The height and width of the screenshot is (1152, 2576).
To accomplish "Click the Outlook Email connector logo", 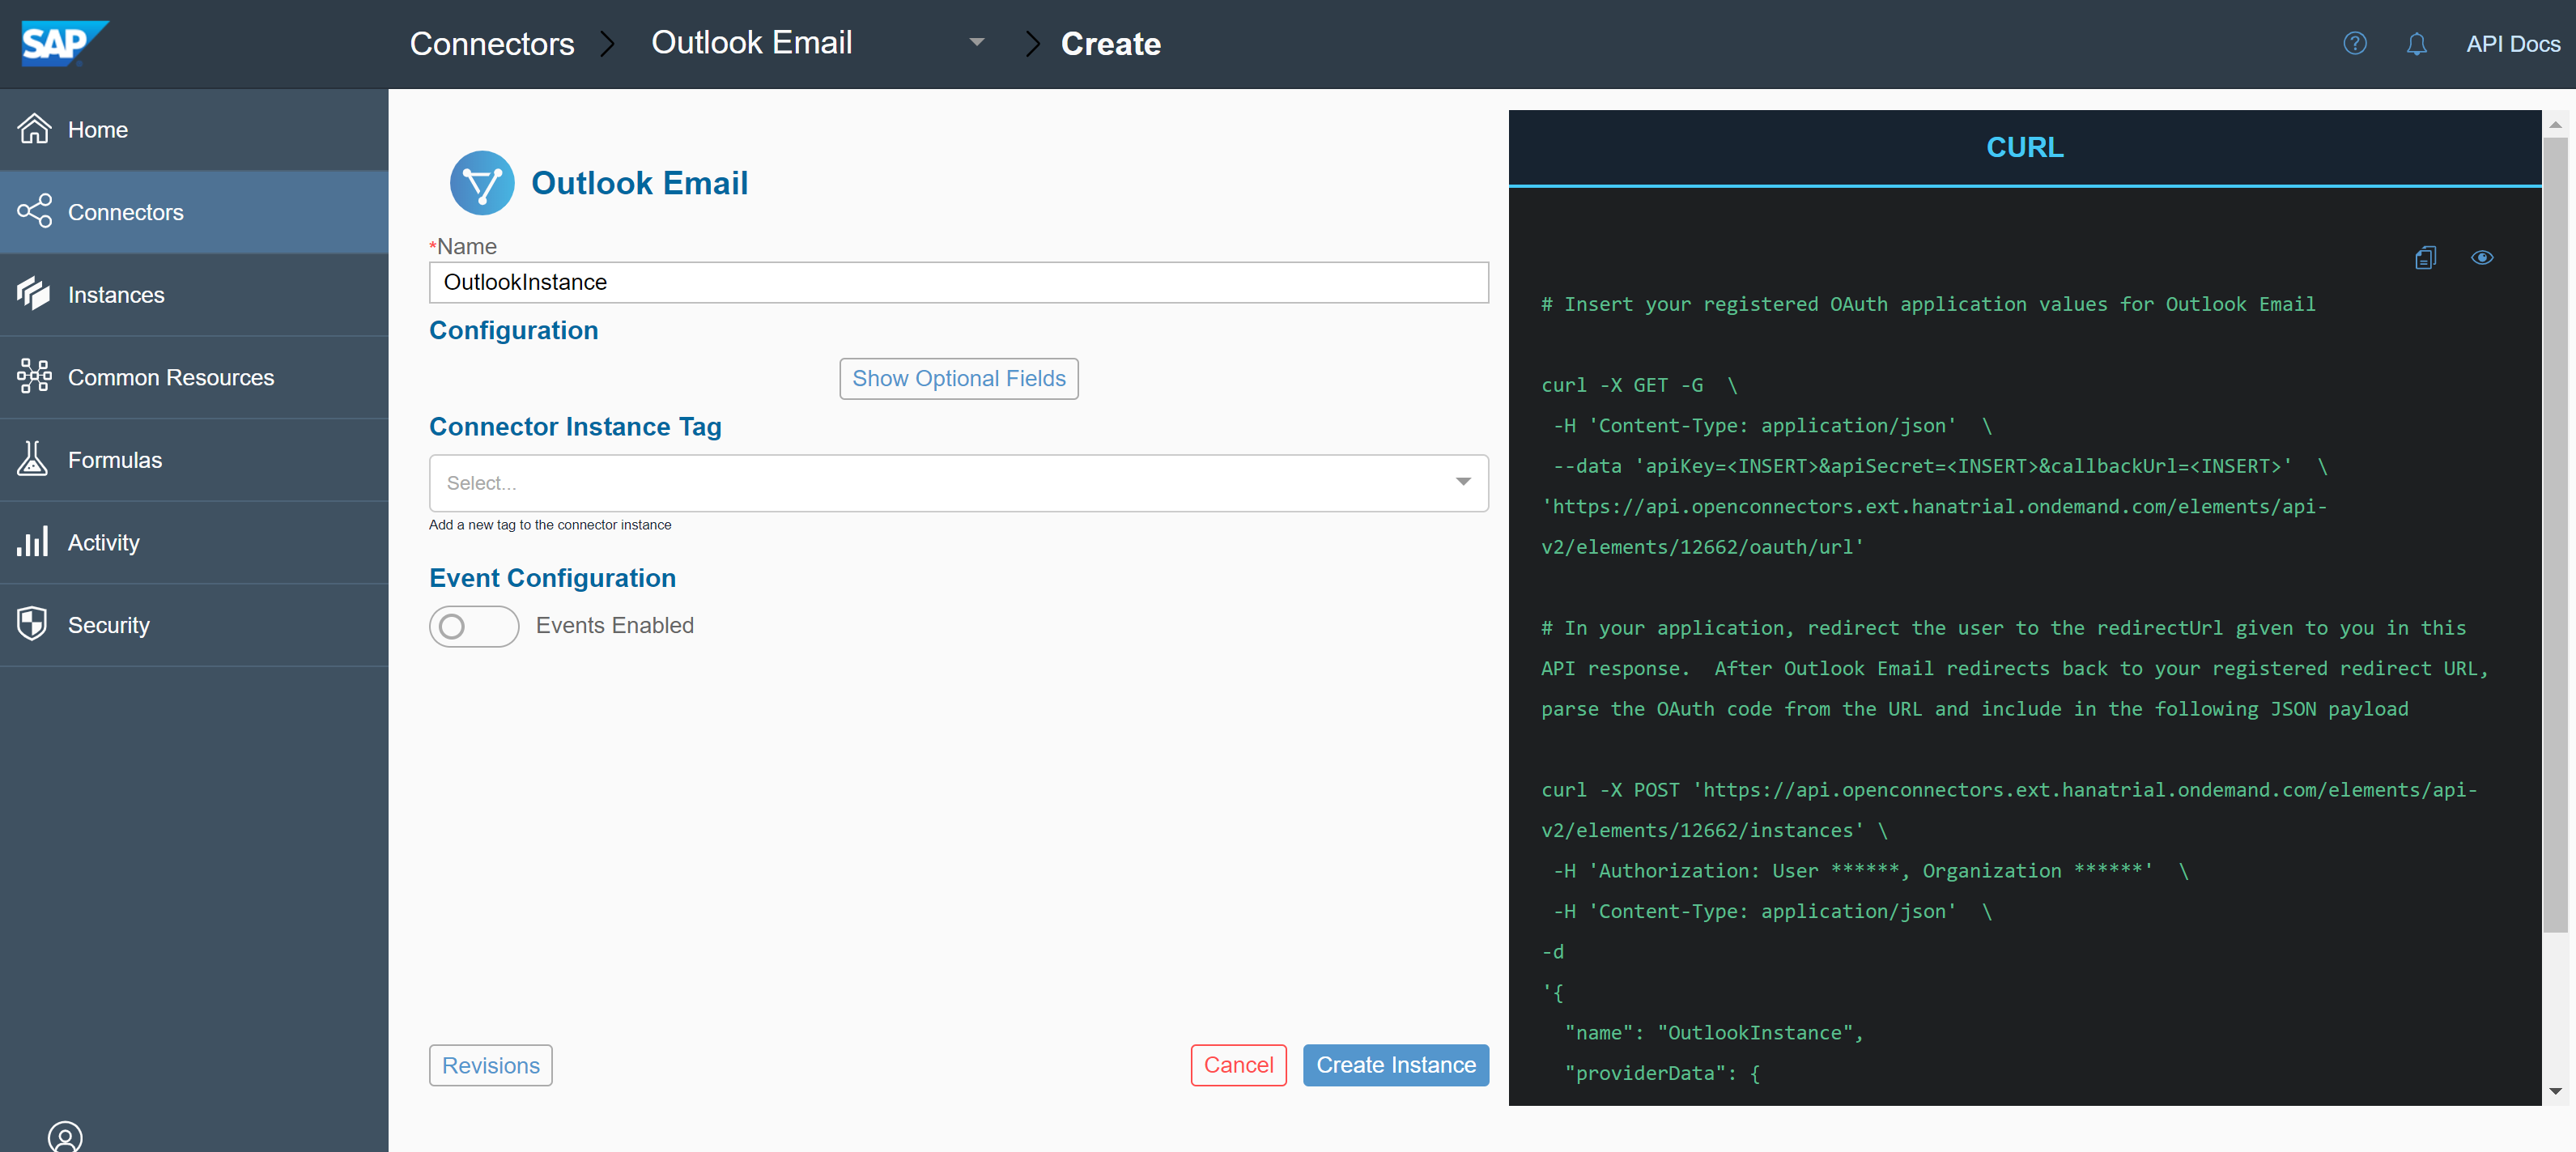I will [482, 183].
